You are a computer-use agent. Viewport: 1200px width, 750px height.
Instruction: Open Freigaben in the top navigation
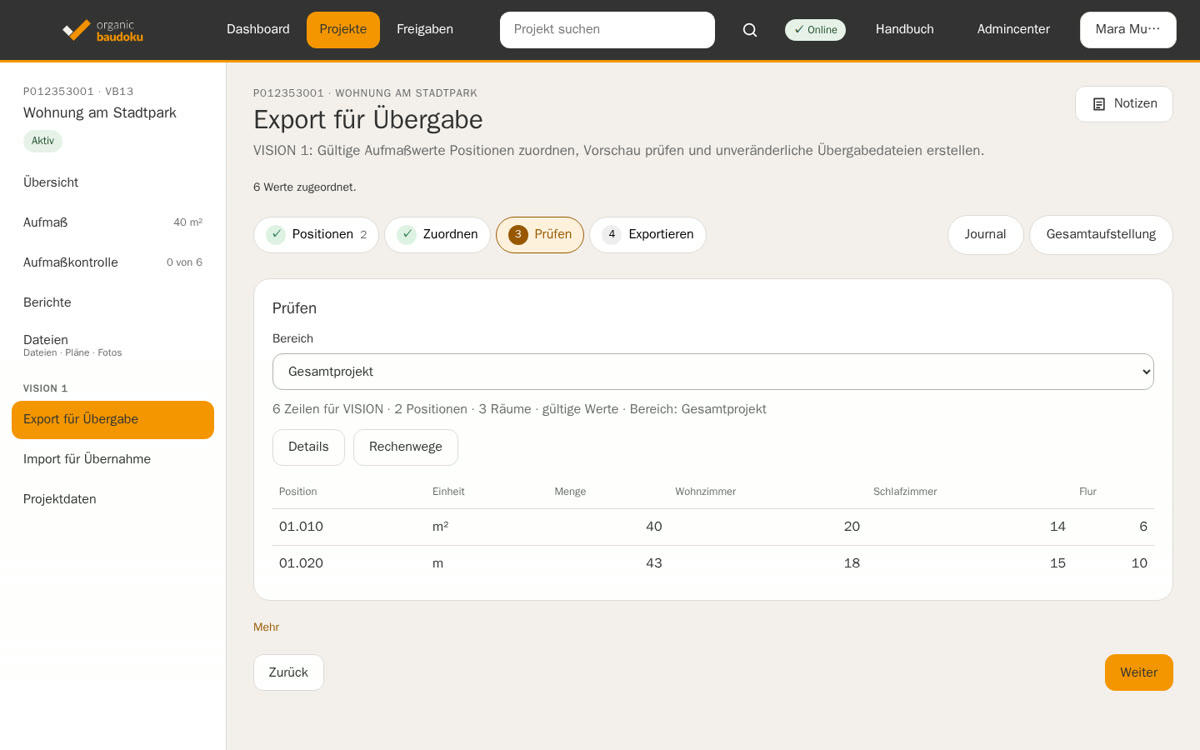pyautogui.click(x=425, y=30)
